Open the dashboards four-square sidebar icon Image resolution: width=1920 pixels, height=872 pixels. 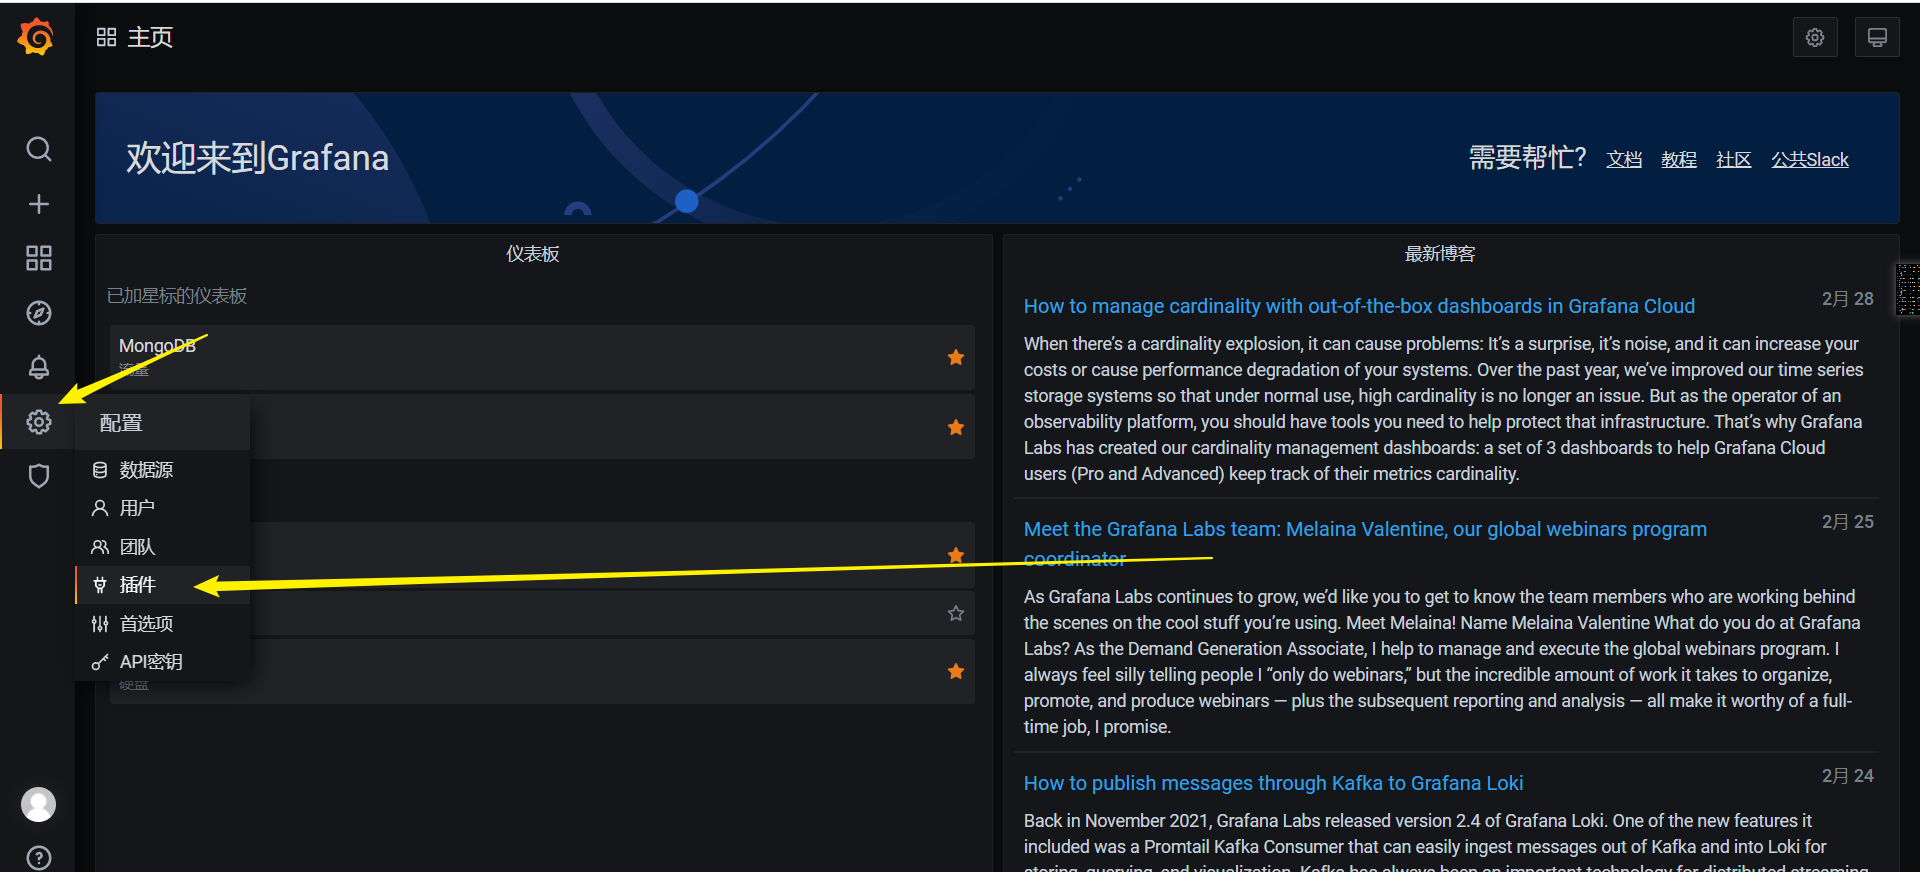(38, 258)
